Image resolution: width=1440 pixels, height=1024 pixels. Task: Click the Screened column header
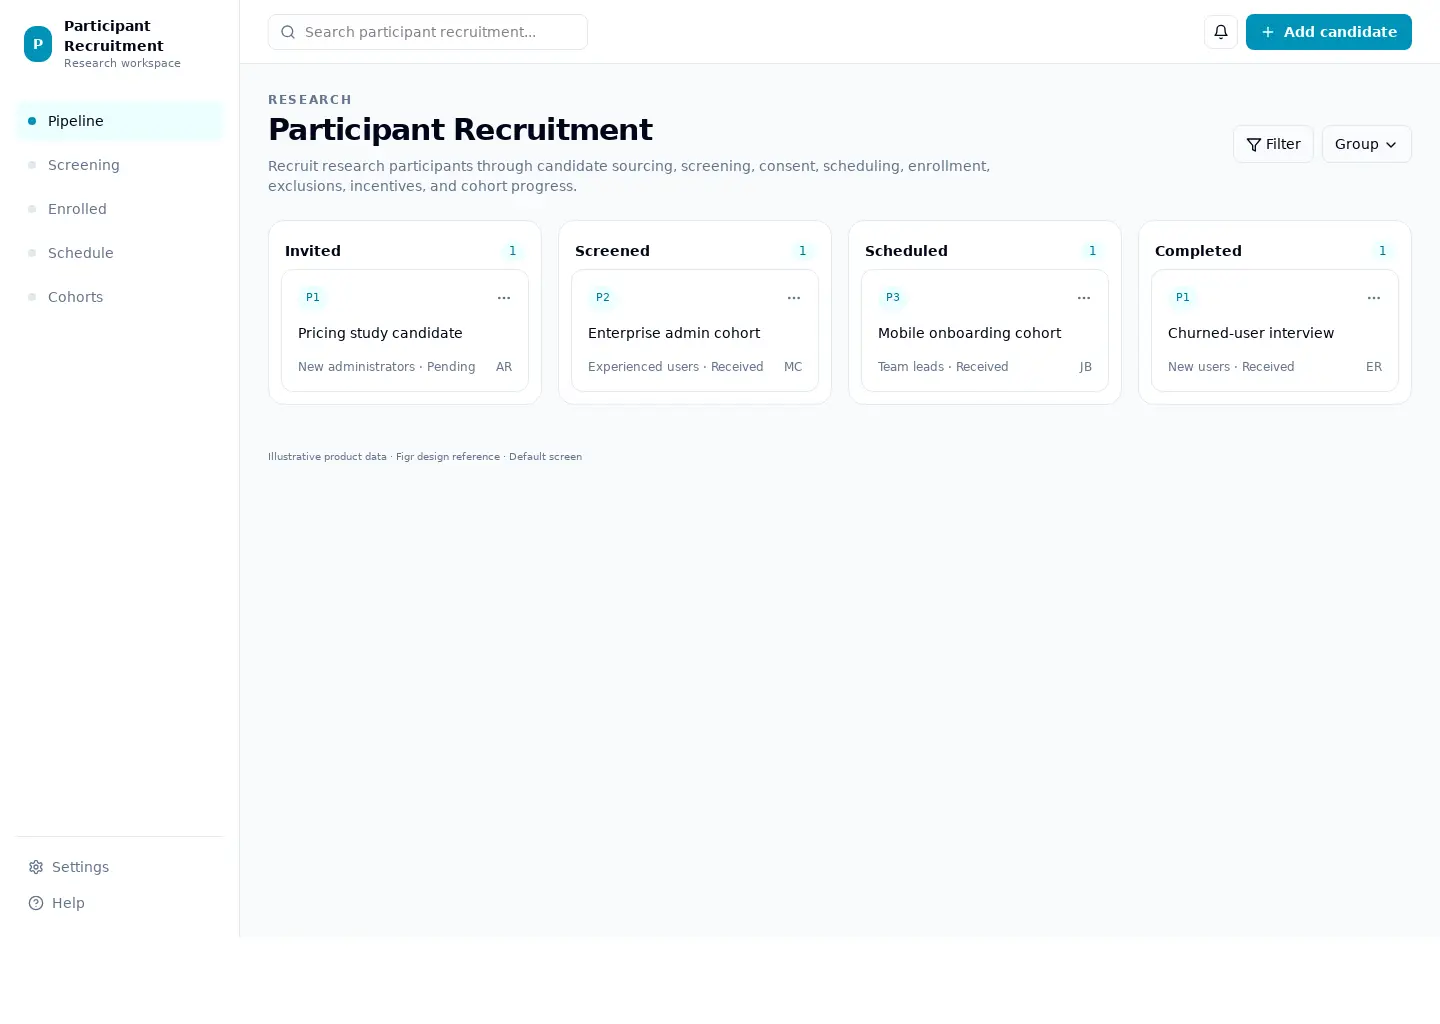tap(612, 251)
